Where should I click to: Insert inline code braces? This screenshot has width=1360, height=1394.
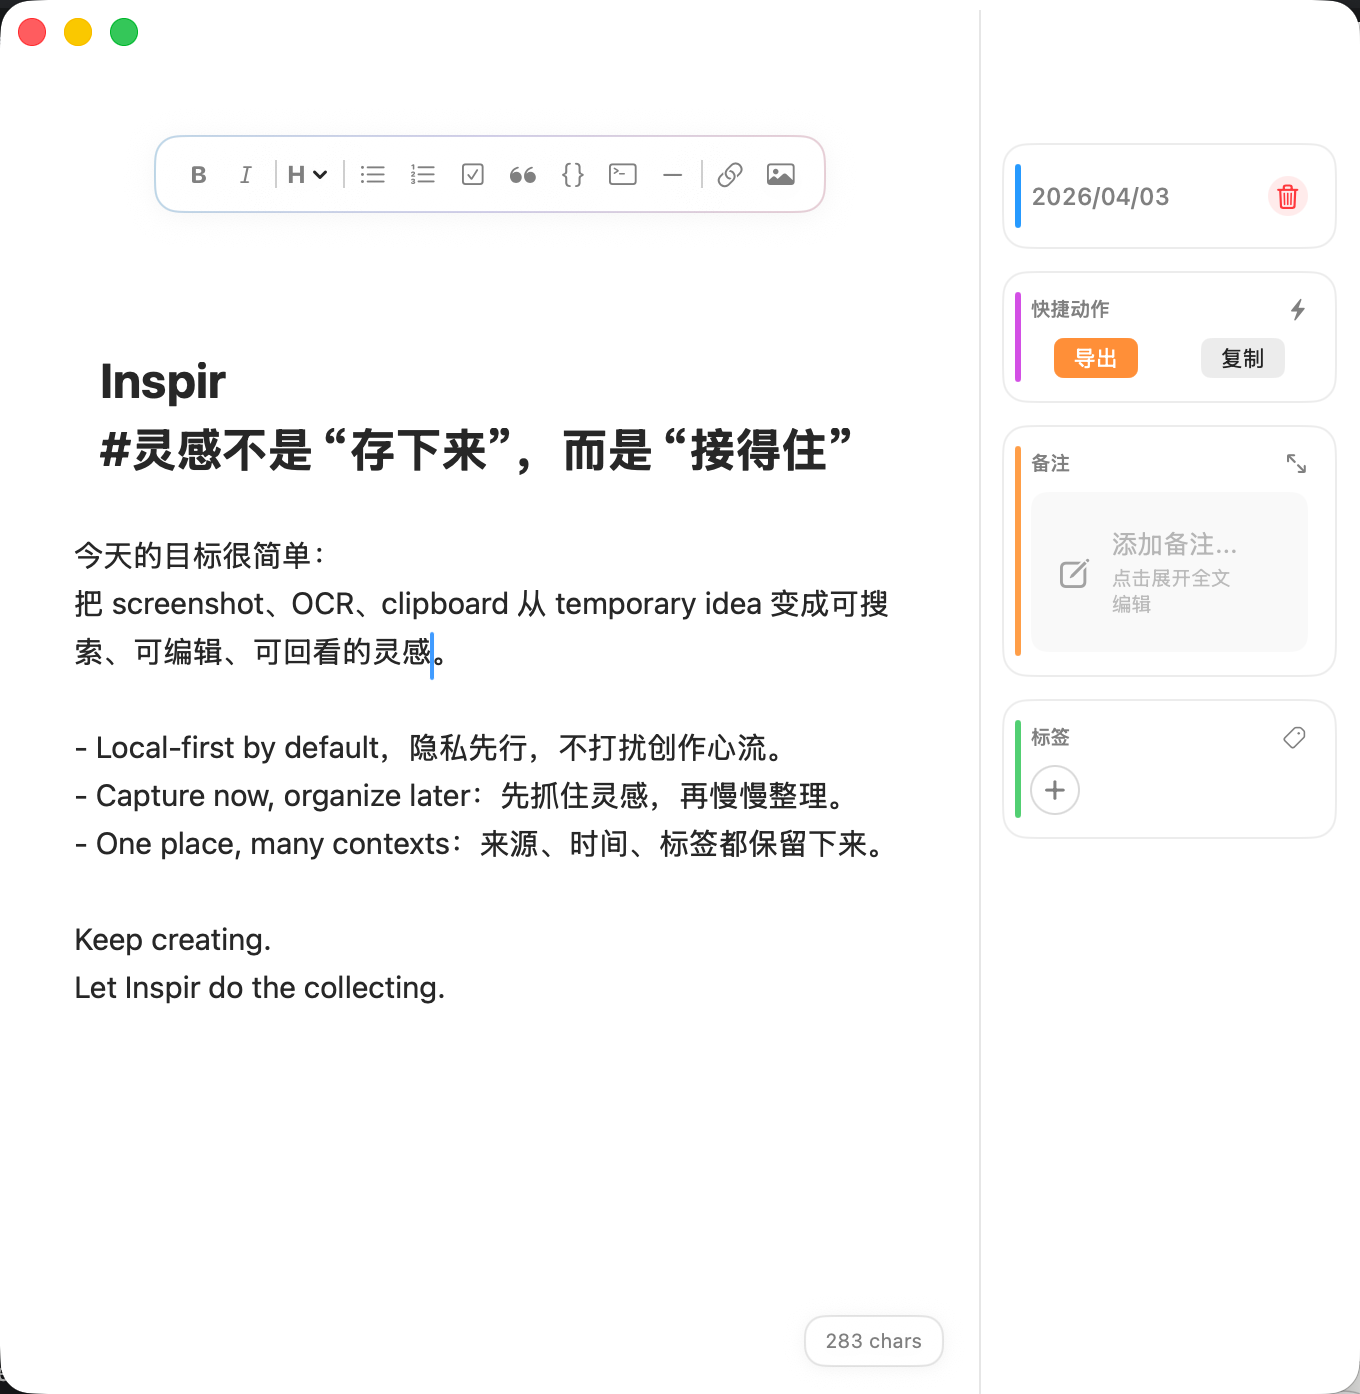pyautogui.click(x=572, y=174)
